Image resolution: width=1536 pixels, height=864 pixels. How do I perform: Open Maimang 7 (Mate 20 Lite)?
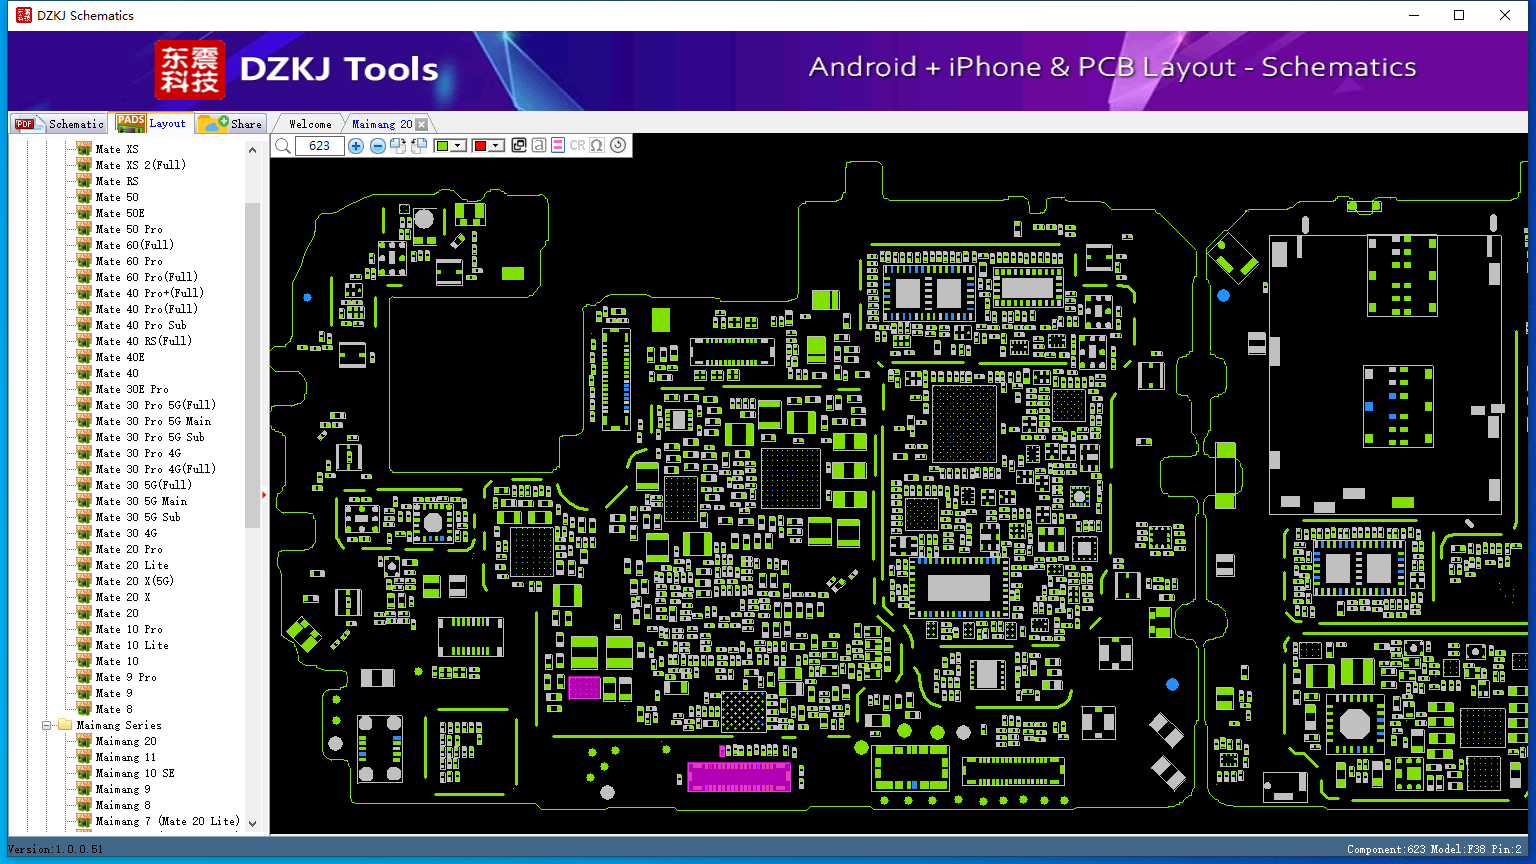coord(168,821)
